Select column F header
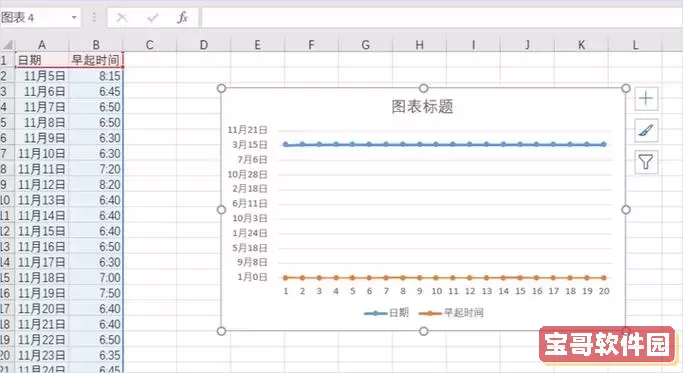The width and height of the screenshot is (683, 373). coord(311,45)
